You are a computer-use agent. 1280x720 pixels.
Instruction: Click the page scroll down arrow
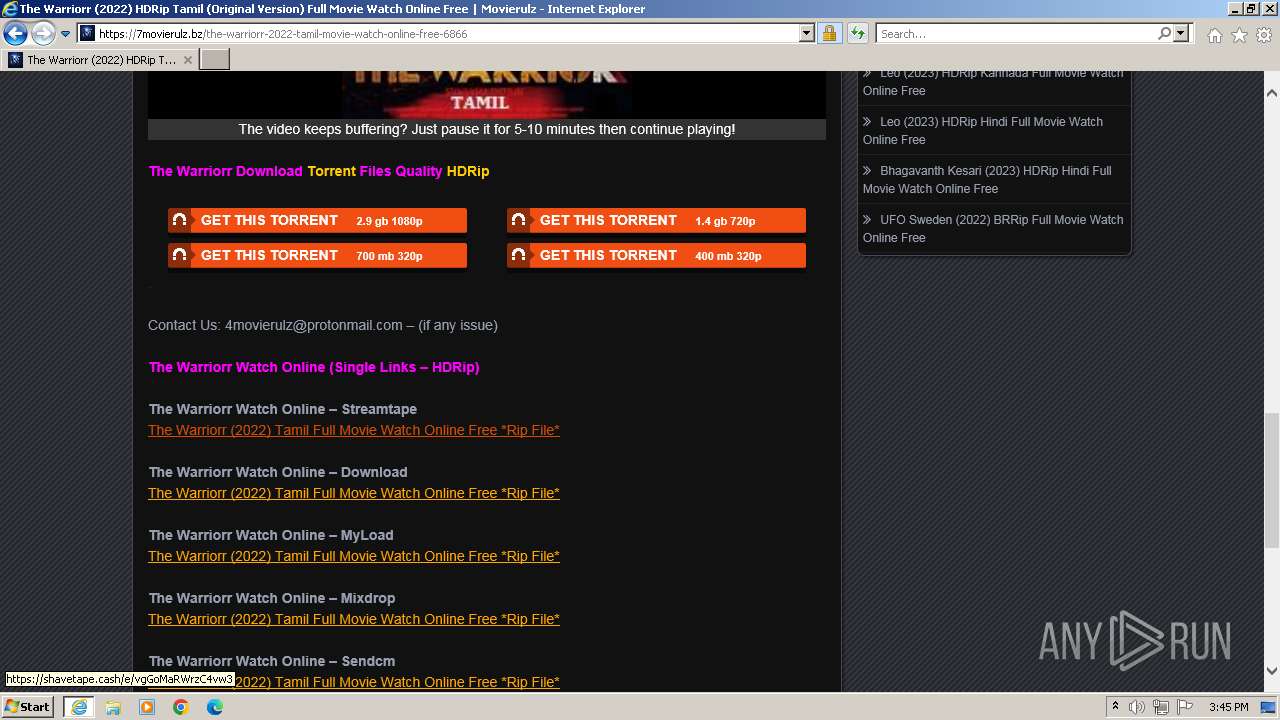(1272, 671)
